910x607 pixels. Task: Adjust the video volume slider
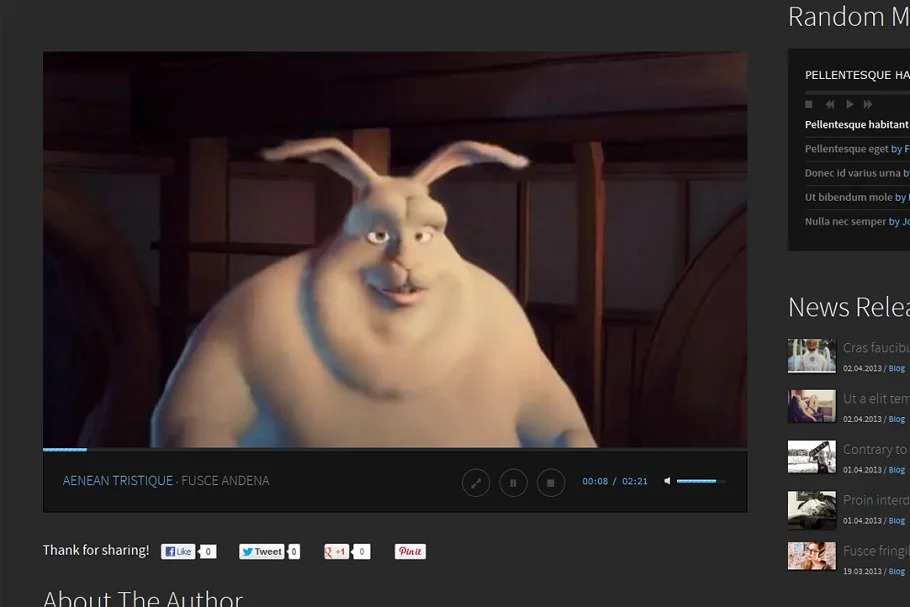[700, 481]
